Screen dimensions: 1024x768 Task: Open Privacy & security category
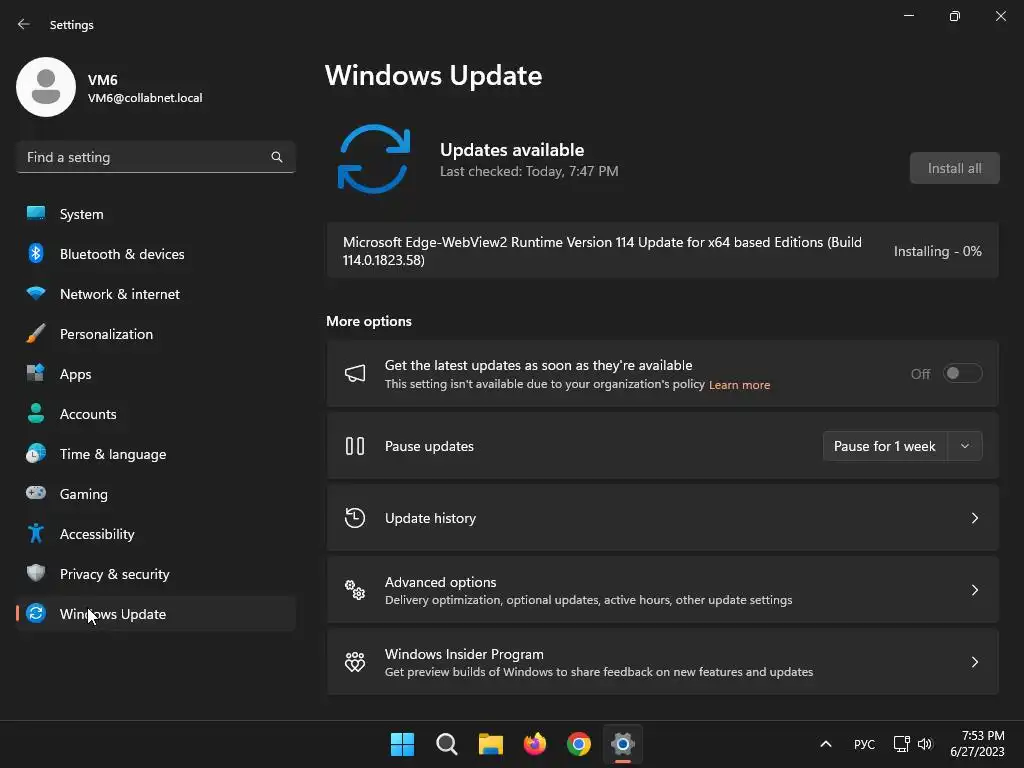click(x=156, y=573)
